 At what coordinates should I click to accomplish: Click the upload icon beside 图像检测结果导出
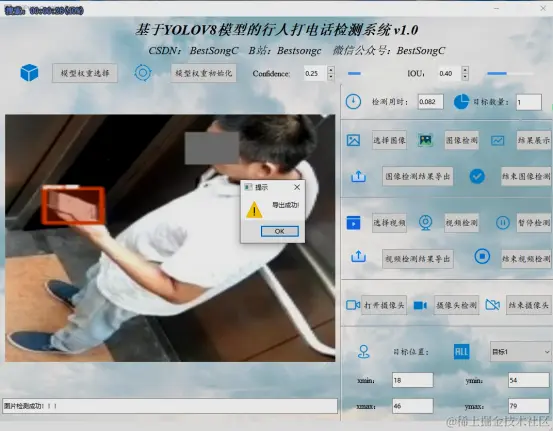[x=358, y=176]
